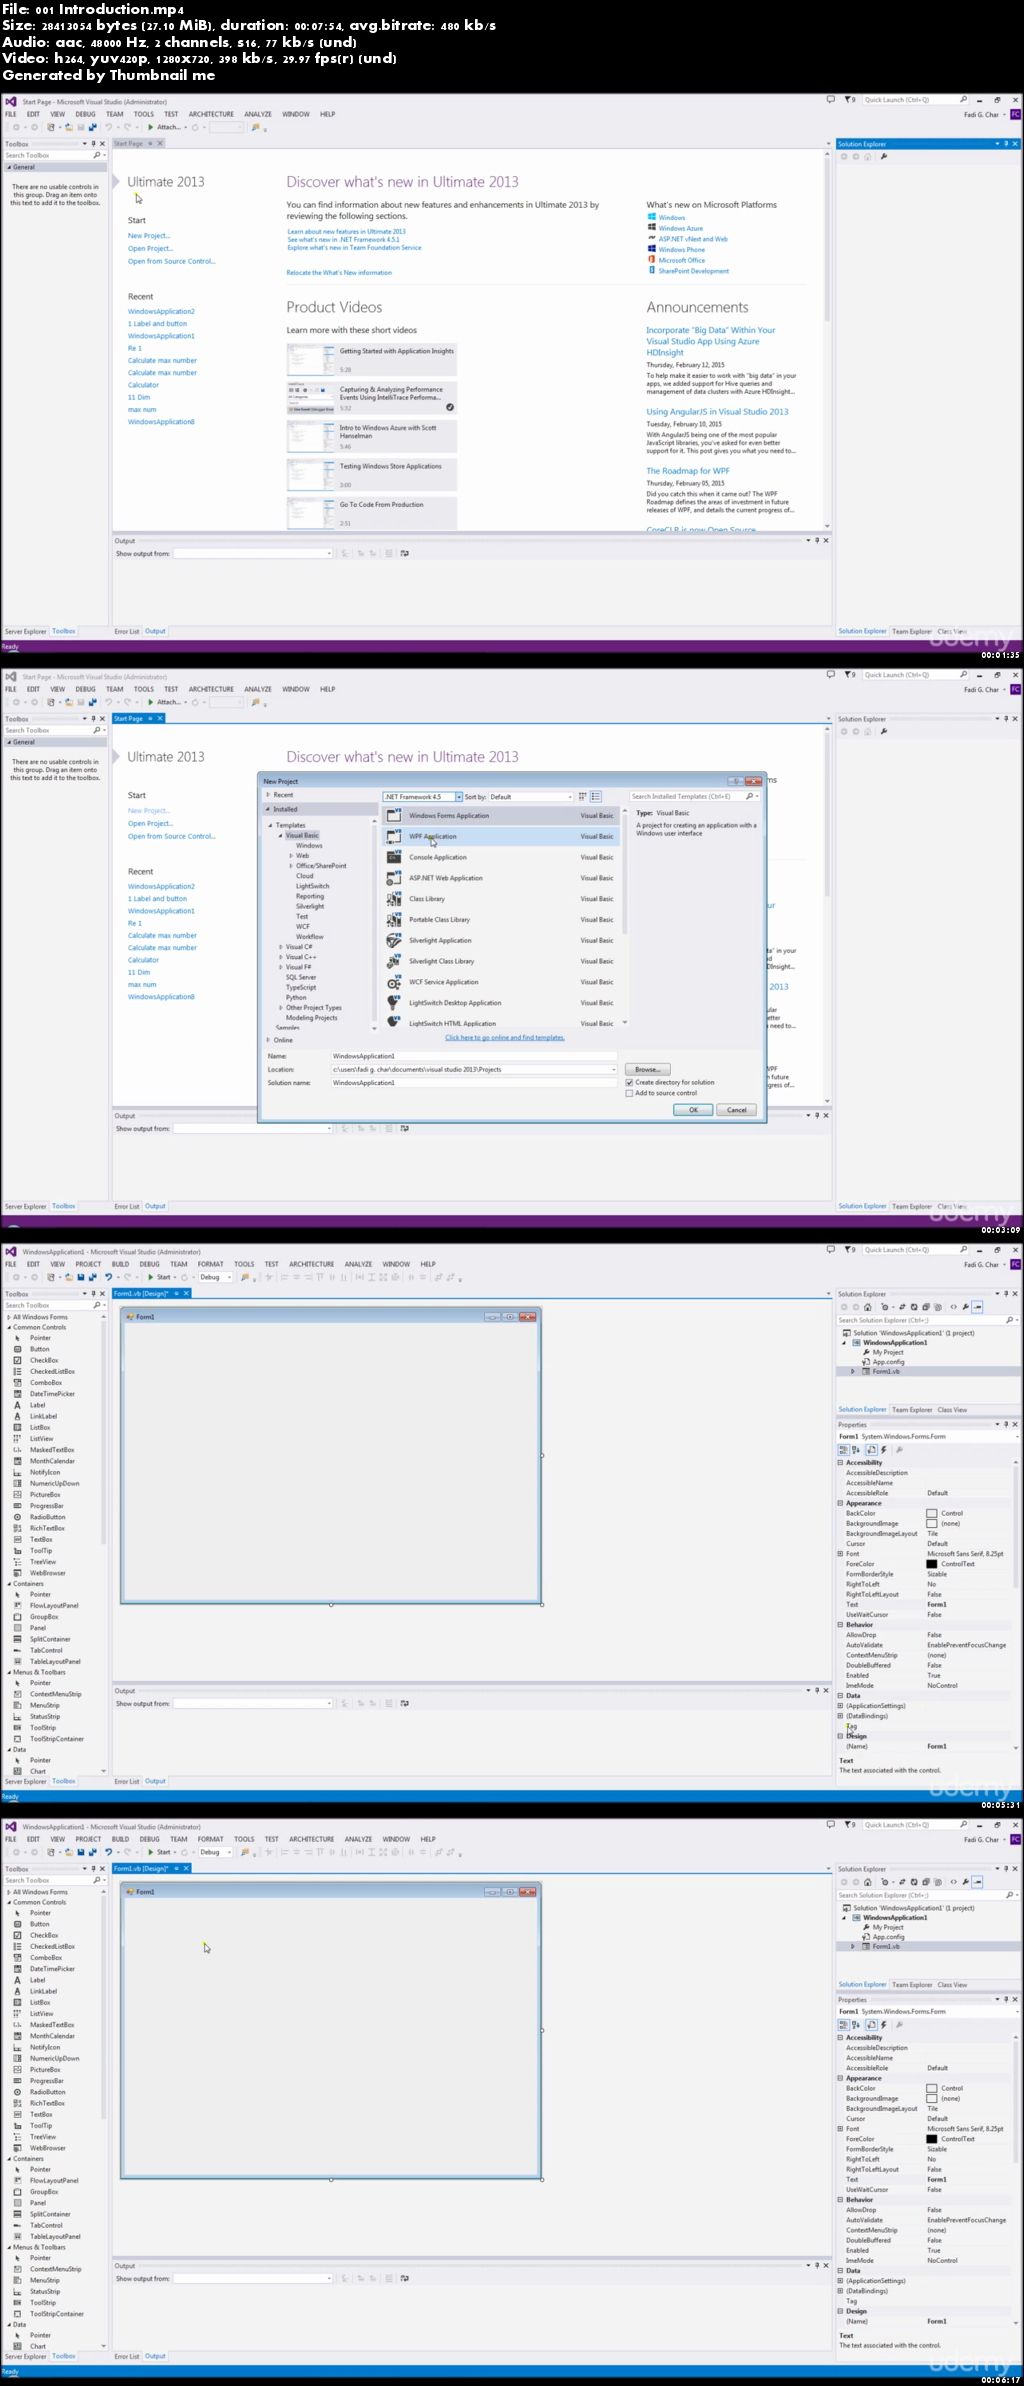This screenshot has height=2386, width=1024.
Task: Click Solution Explorer Properties wrench in 00:05:31 frame
Action: click(965, 1307)
